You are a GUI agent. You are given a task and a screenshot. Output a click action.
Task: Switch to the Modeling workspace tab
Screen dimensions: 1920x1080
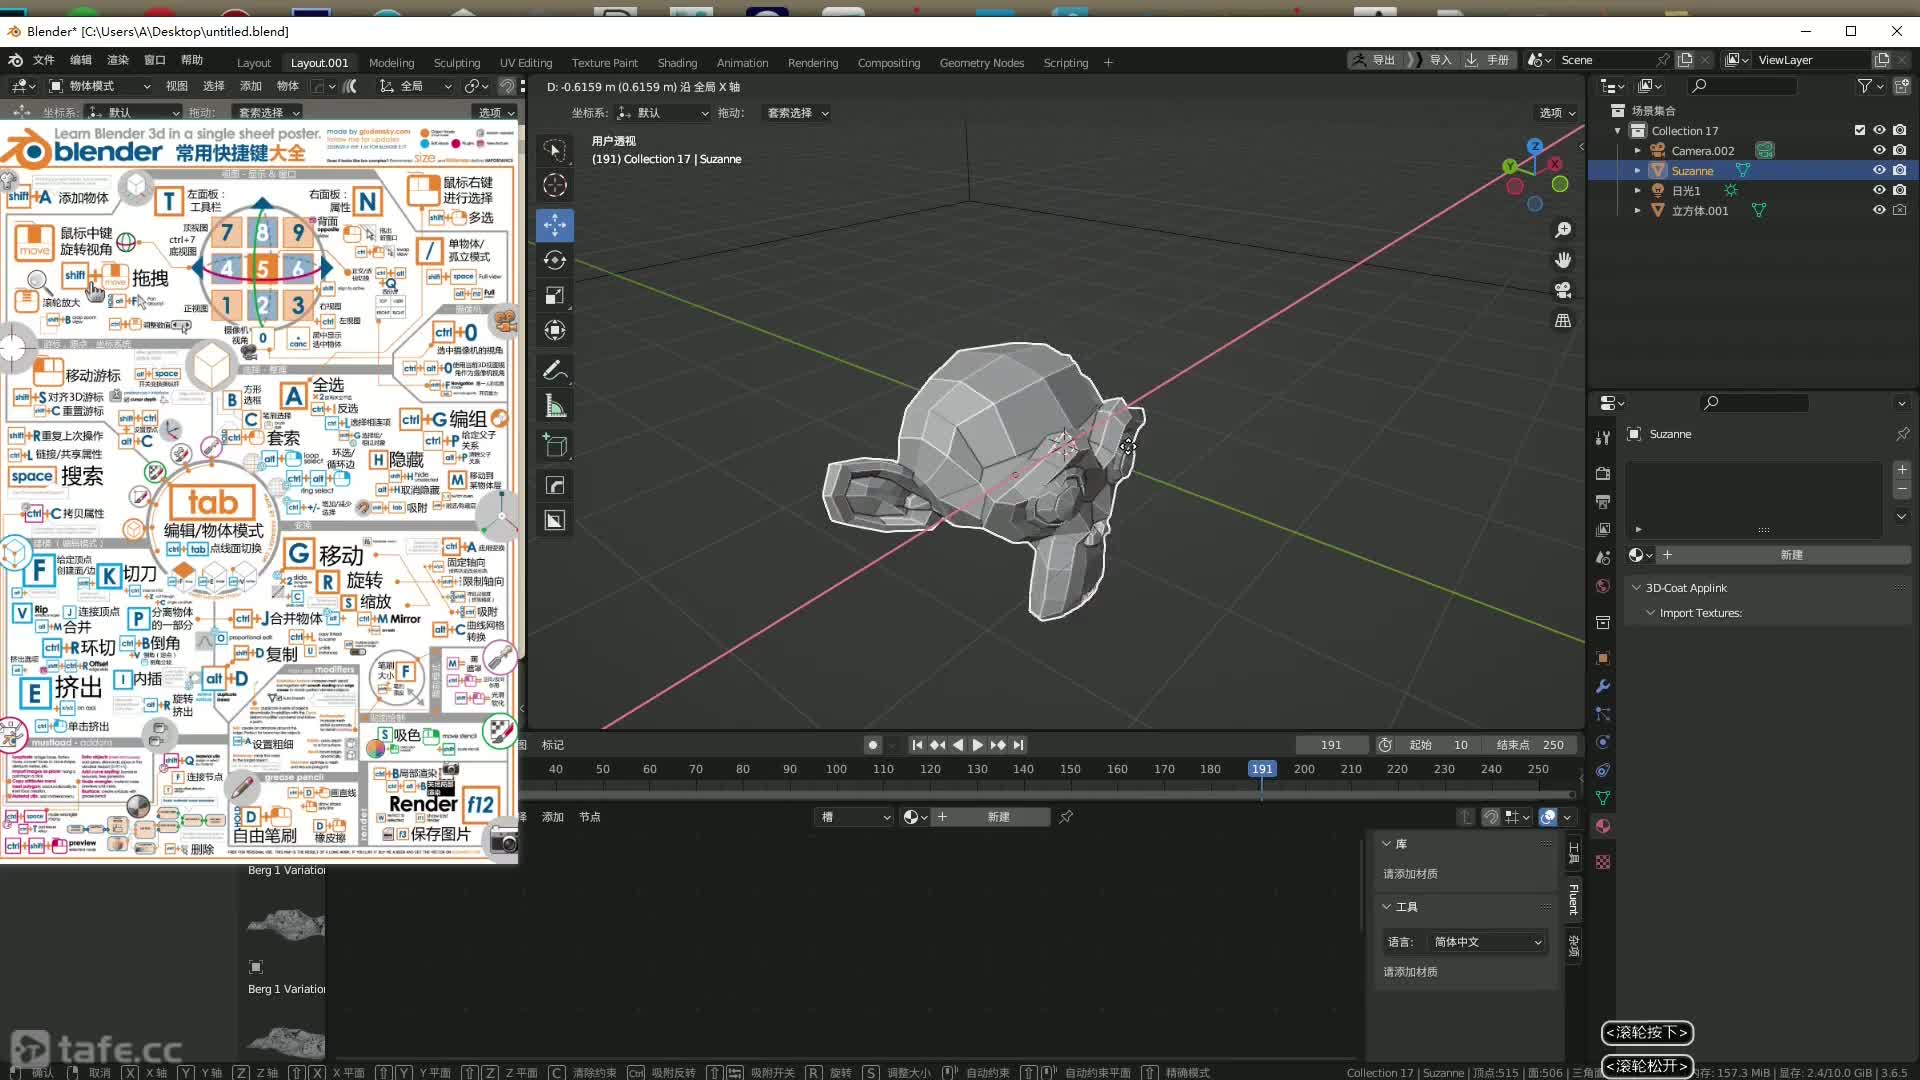(391, 62)
